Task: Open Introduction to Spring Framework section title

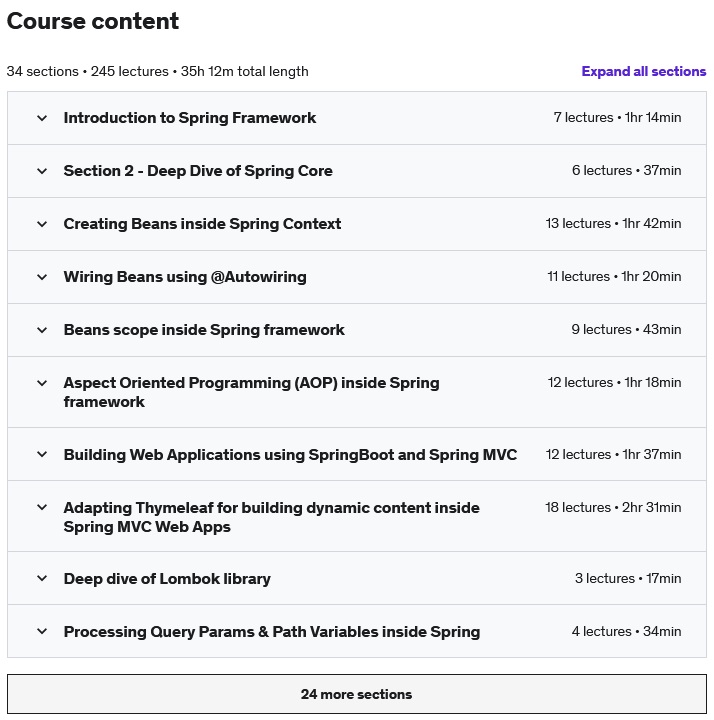Action: 190,118
